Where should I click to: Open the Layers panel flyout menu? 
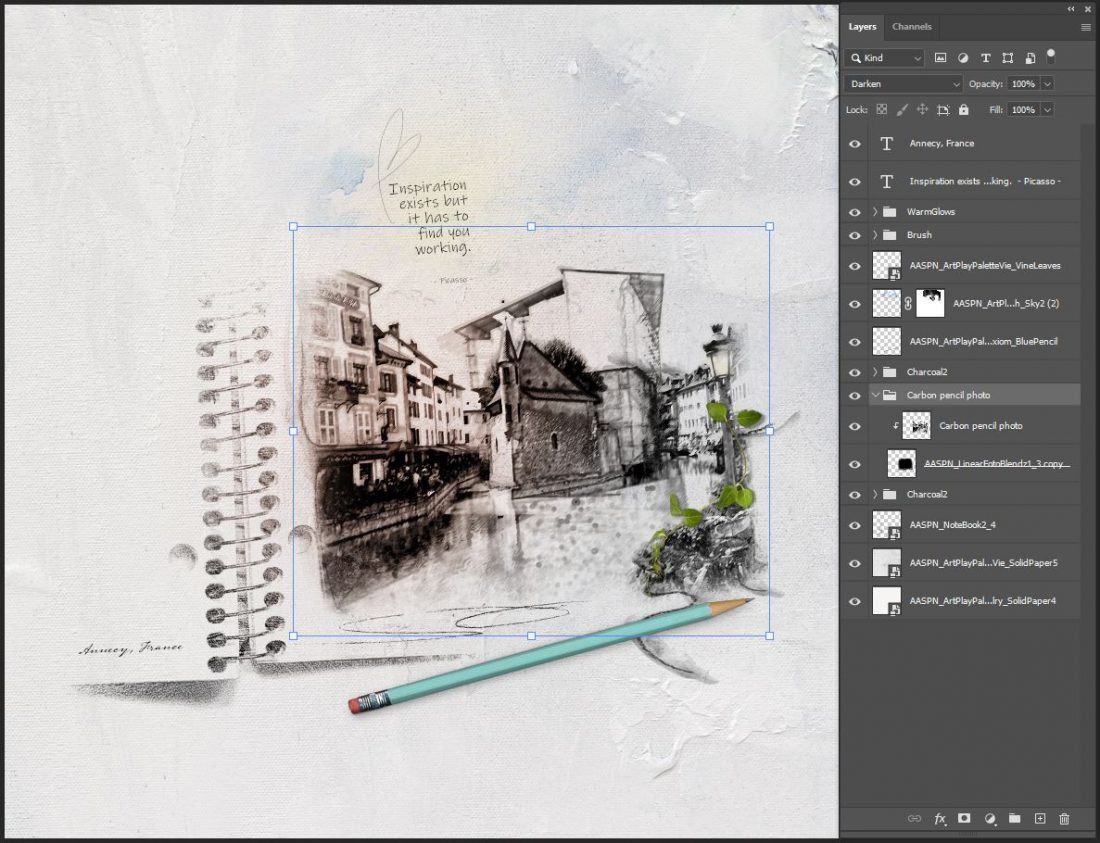pos(1086,27)
